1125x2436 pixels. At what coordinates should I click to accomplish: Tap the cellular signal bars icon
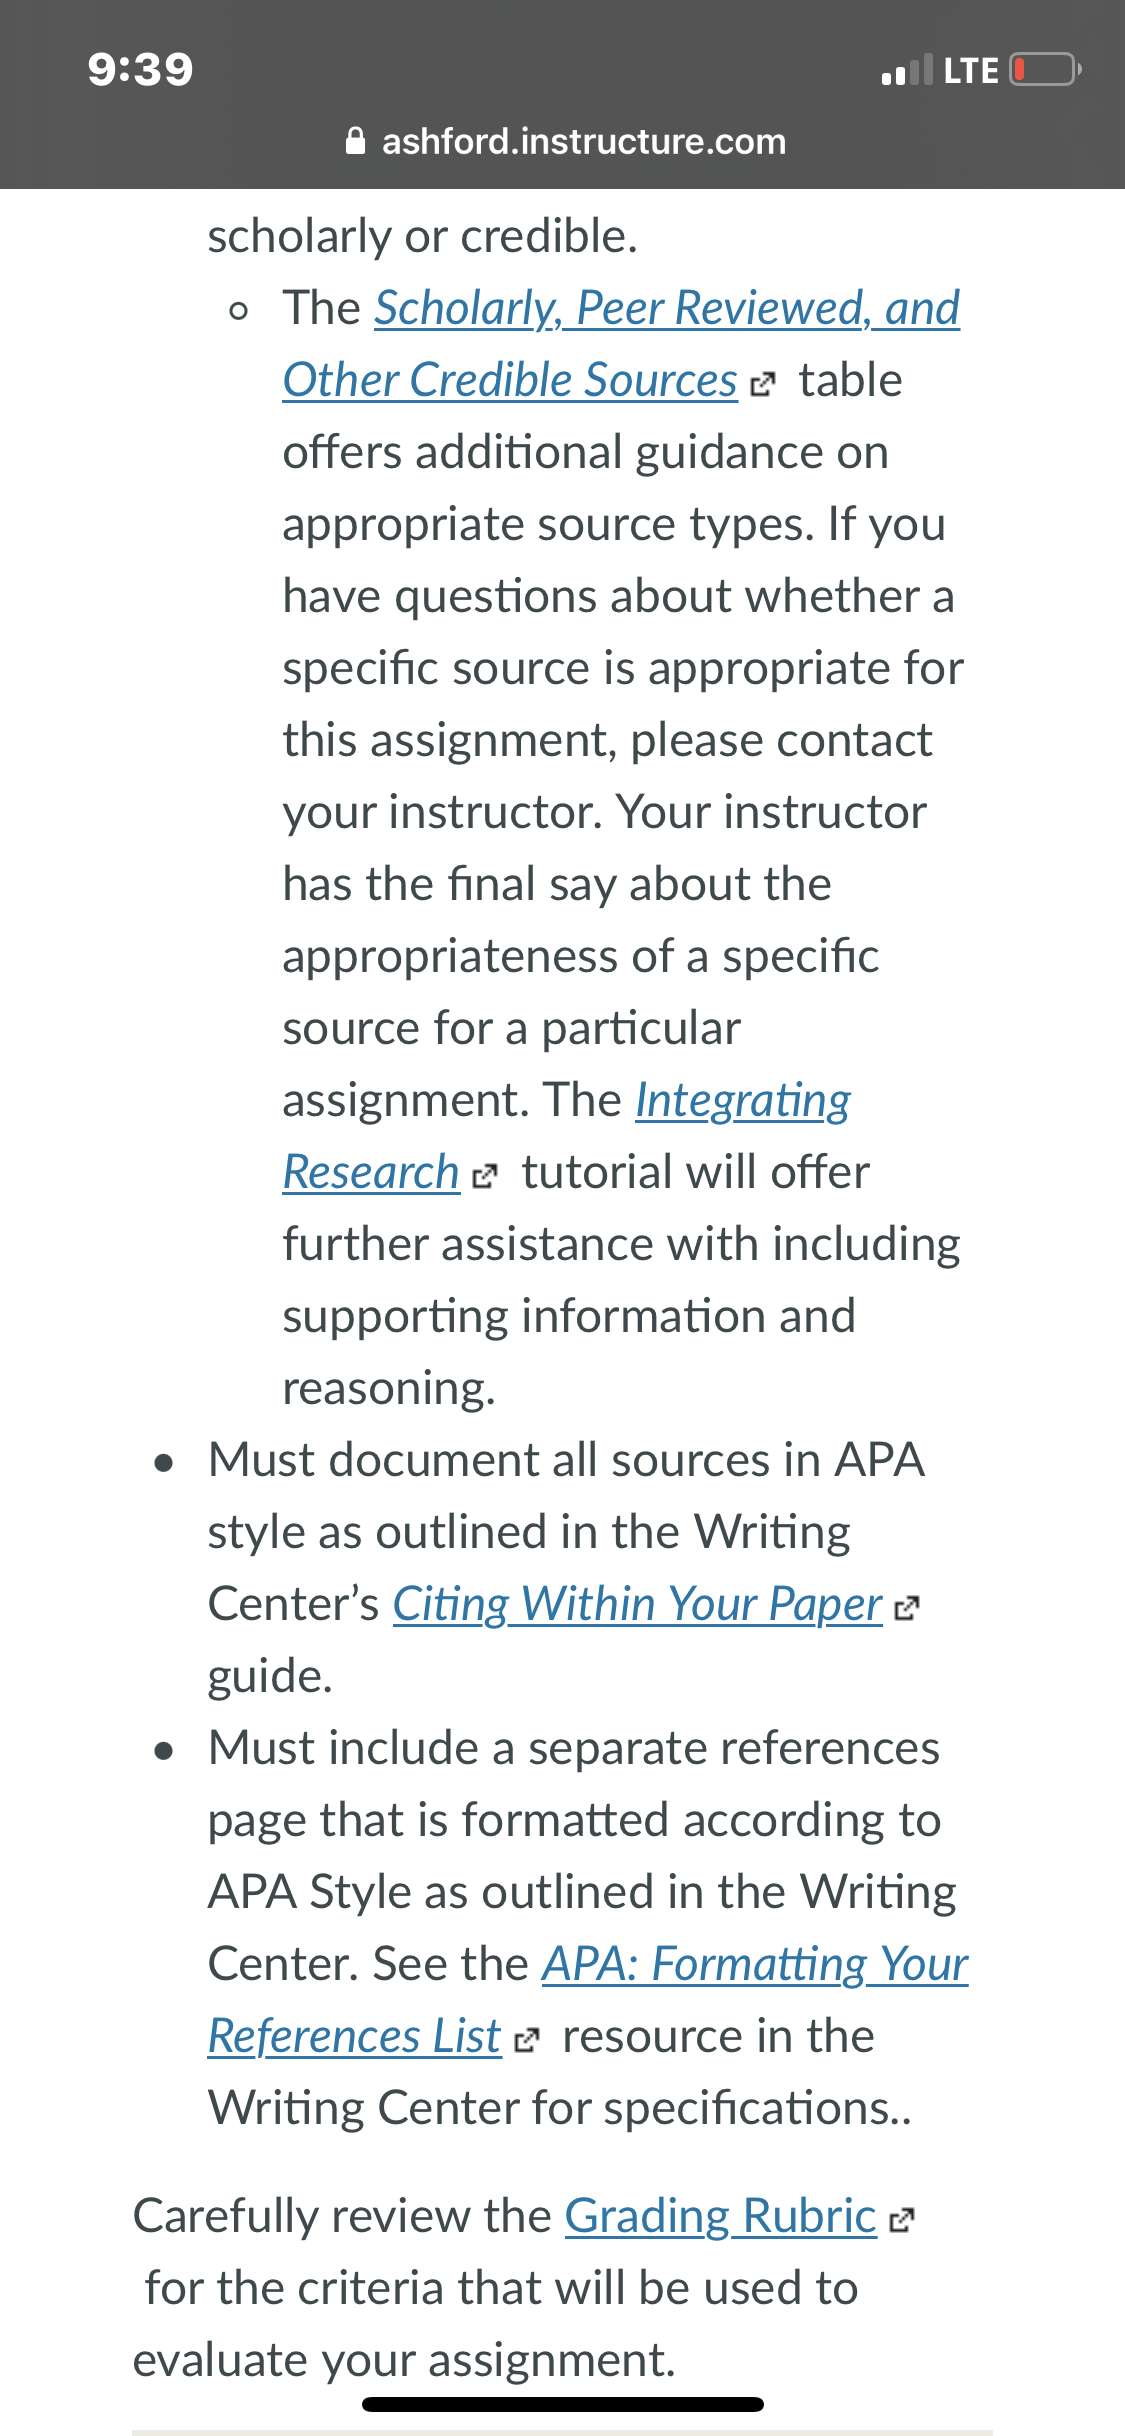[x=907, y=70]
